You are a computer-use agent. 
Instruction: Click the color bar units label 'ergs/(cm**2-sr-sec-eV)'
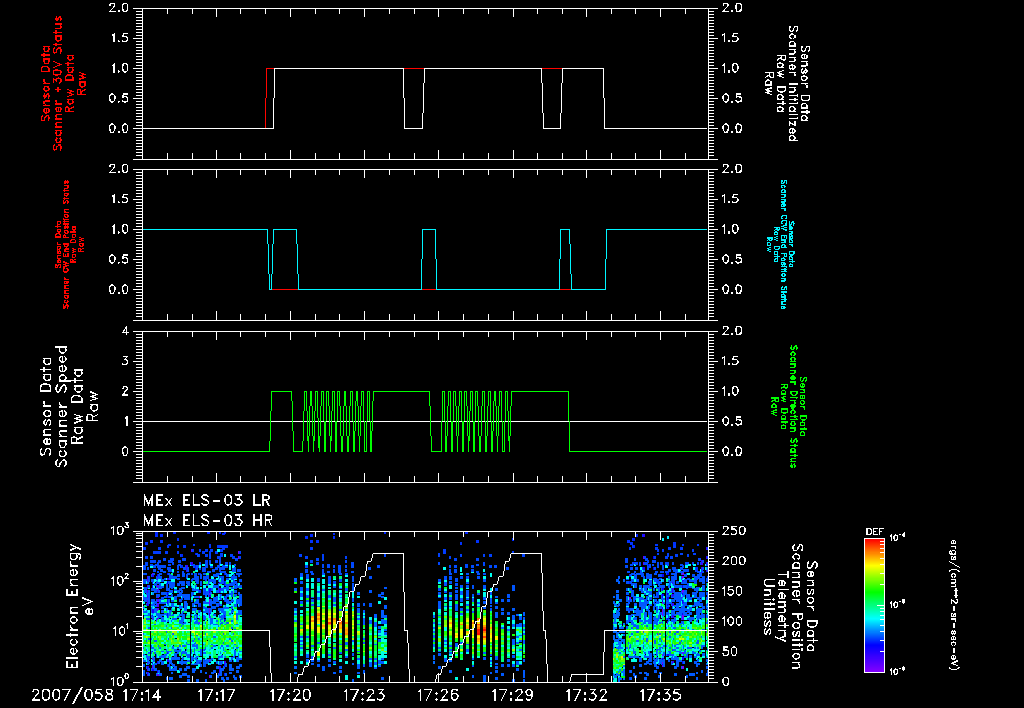click(953, 604)
